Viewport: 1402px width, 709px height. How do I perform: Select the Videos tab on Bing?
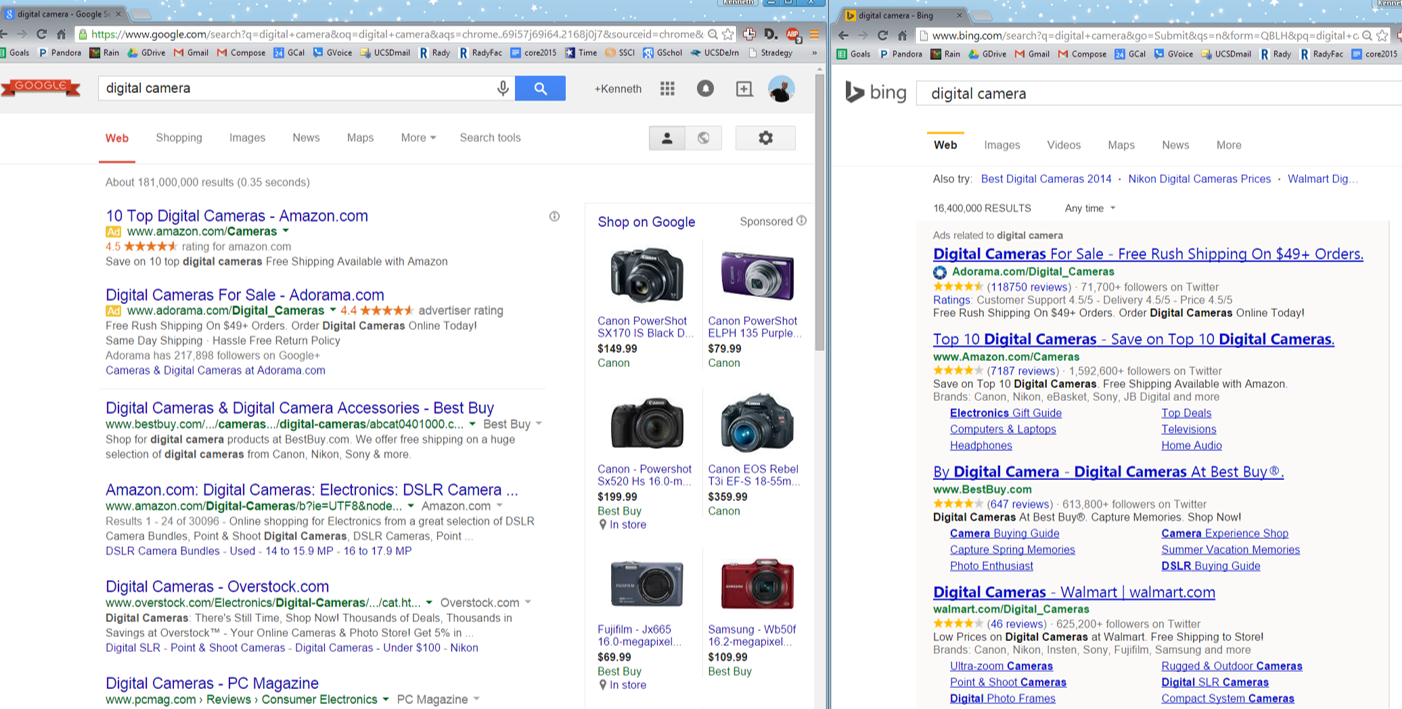pyautogui.click(x=1063, y=145)
